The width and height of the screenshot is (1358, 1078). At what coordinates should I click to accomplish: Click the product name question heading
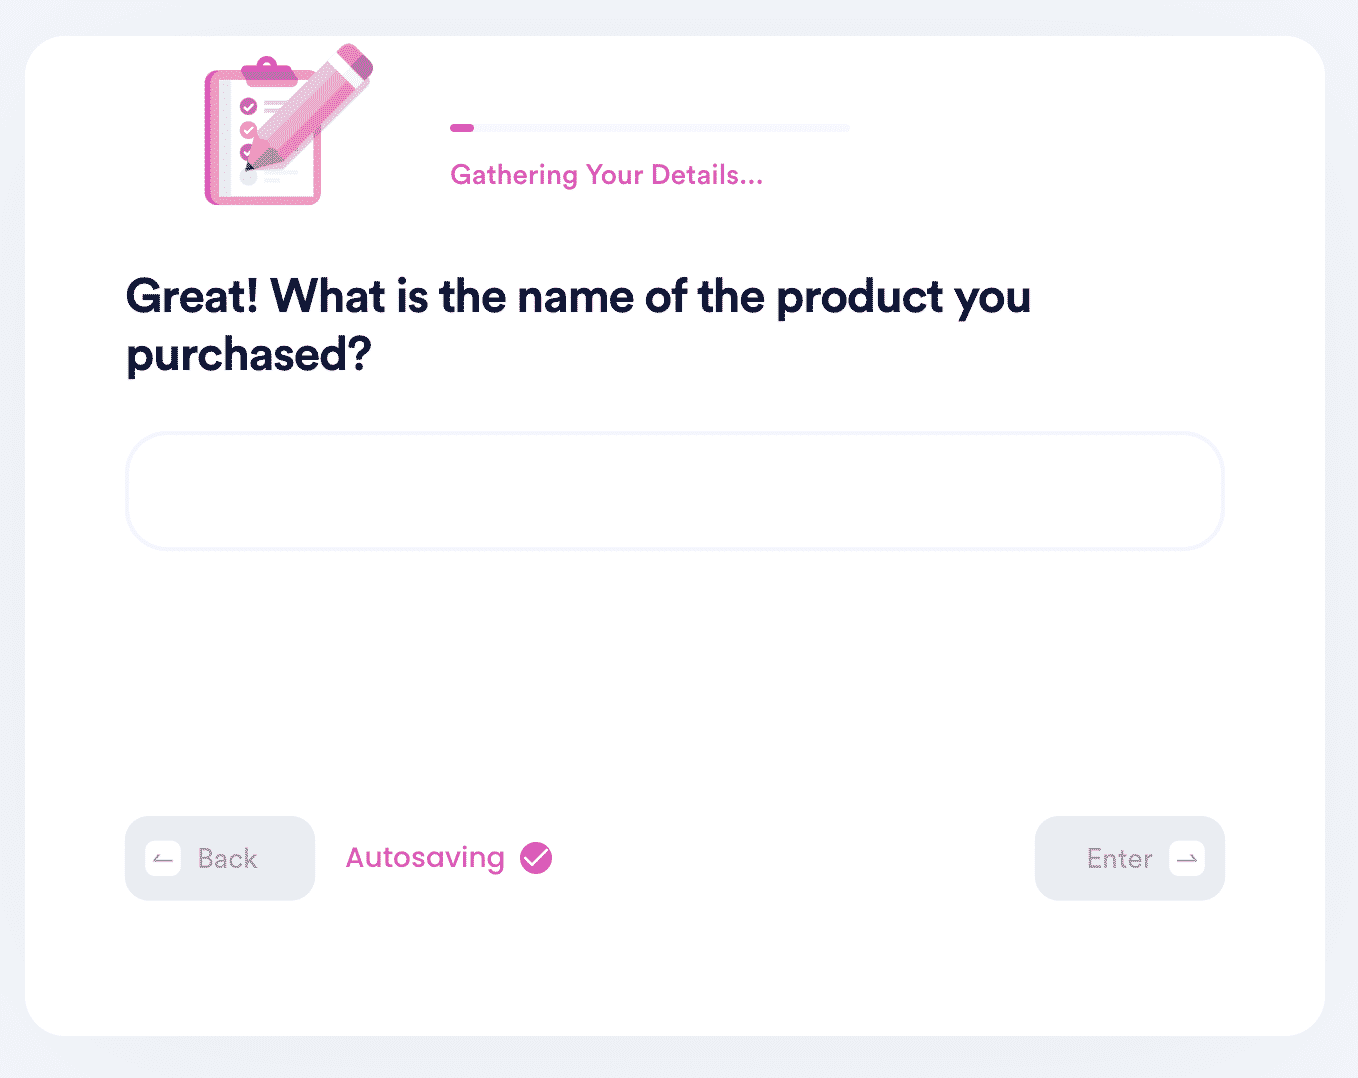578,325
